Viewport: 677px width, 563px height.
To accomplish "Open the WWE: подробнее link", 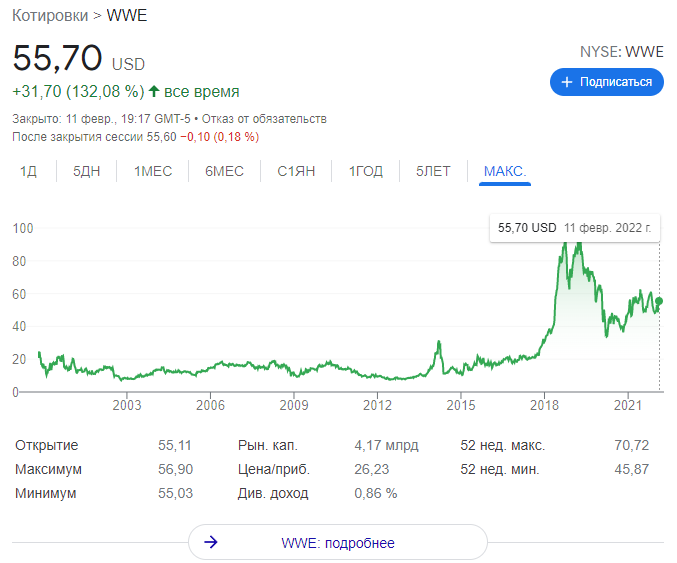I will coord(338,542).
